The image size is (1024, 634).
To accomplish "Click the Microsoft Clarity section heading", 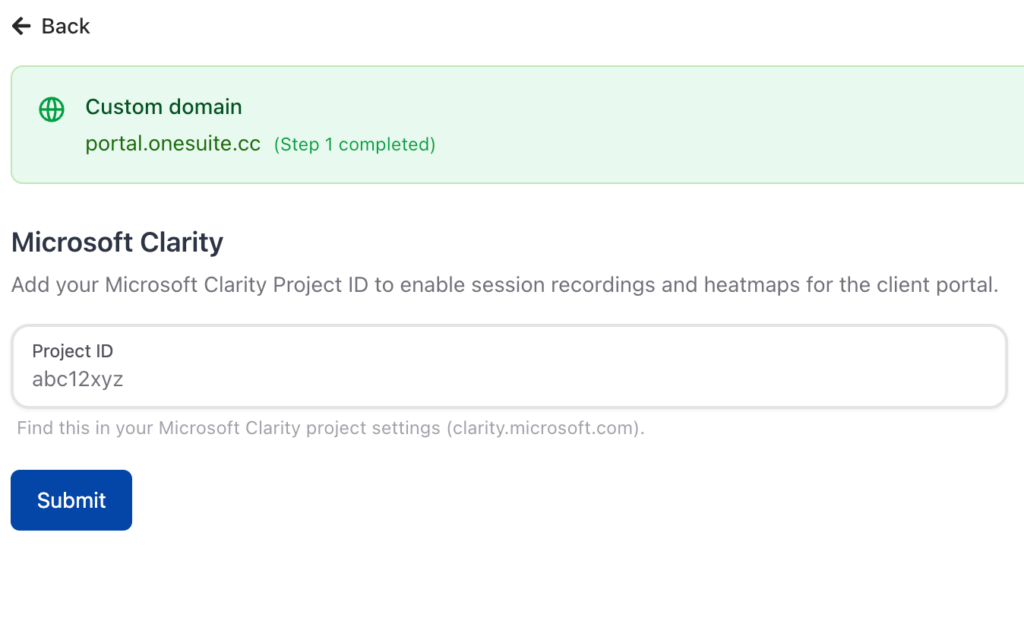I will click(117, 242).
